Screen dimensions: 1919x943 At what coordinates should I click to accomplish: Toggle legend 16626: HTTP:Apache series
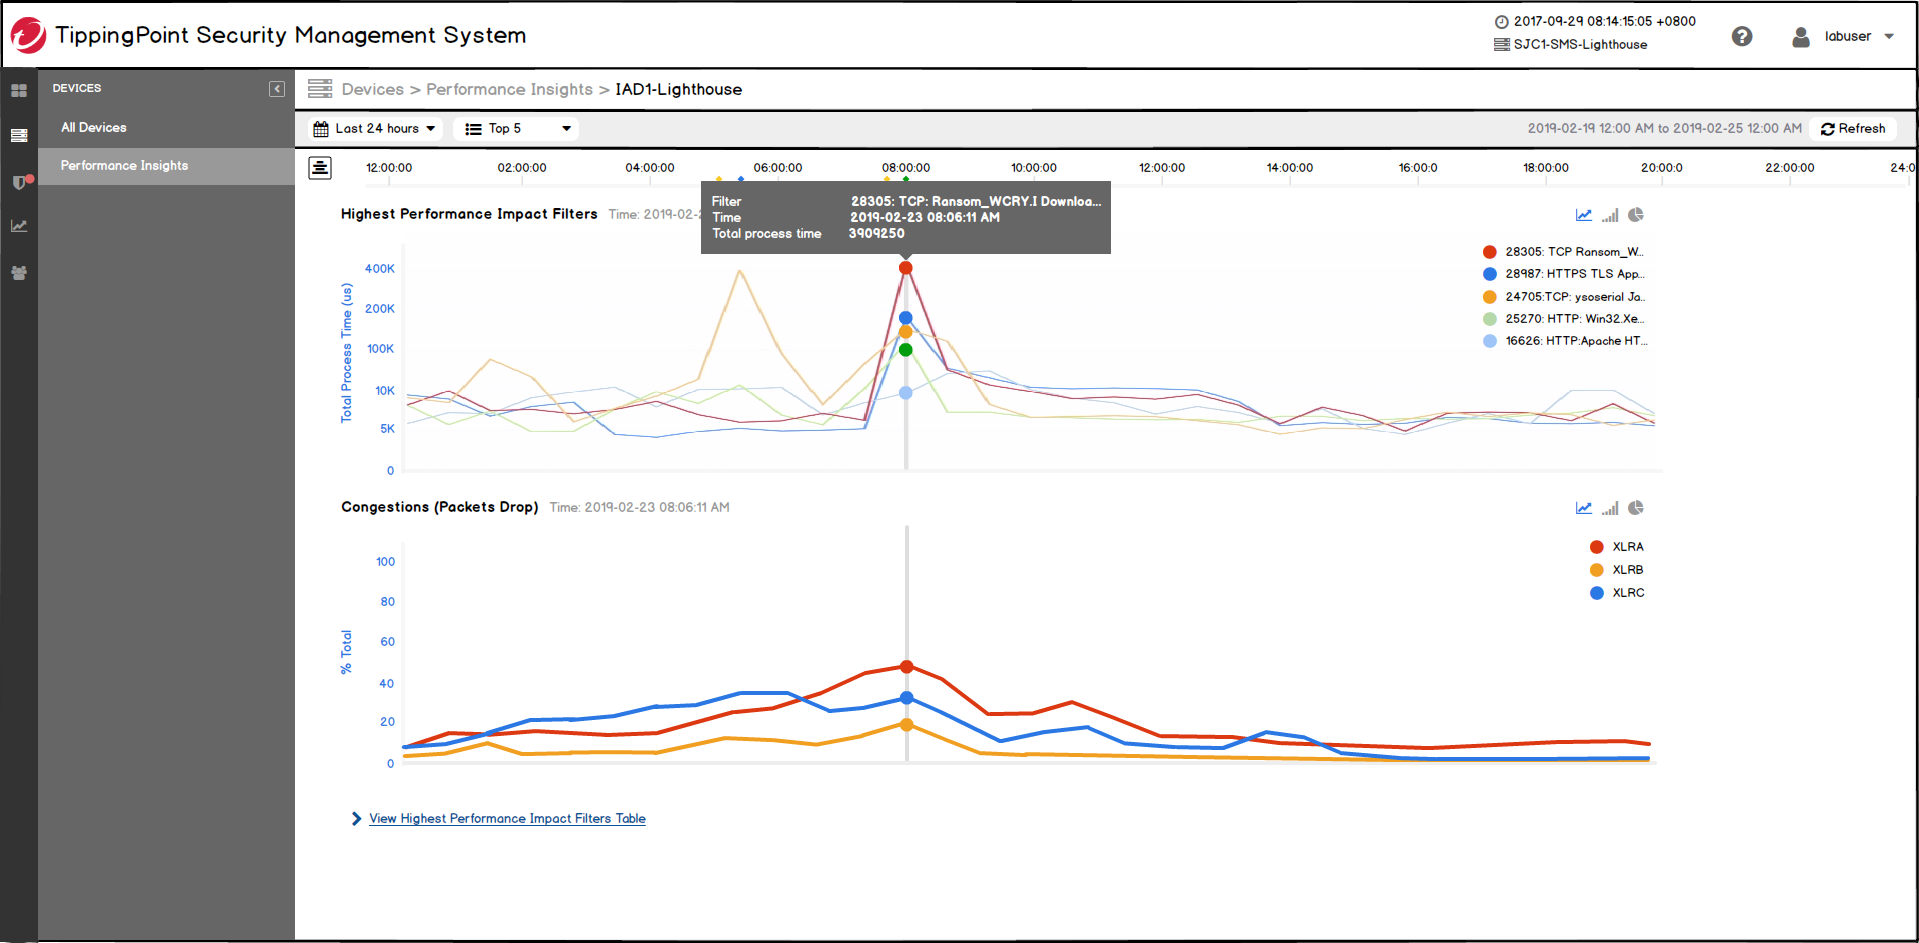coord(1564,341)
